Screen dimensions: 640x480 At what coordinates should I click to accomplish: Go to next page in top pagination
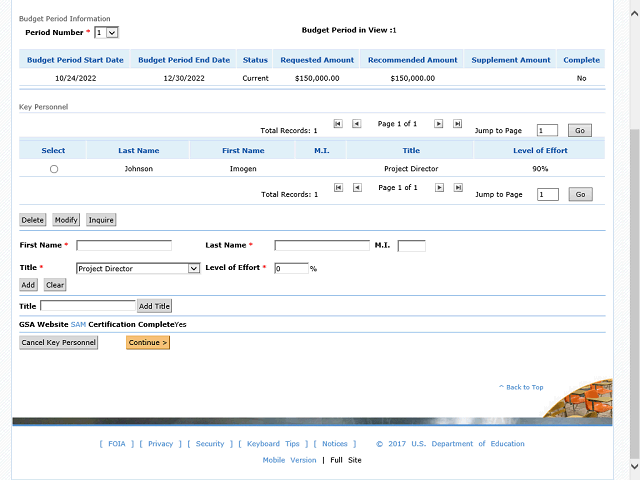[x=438, y=124]
